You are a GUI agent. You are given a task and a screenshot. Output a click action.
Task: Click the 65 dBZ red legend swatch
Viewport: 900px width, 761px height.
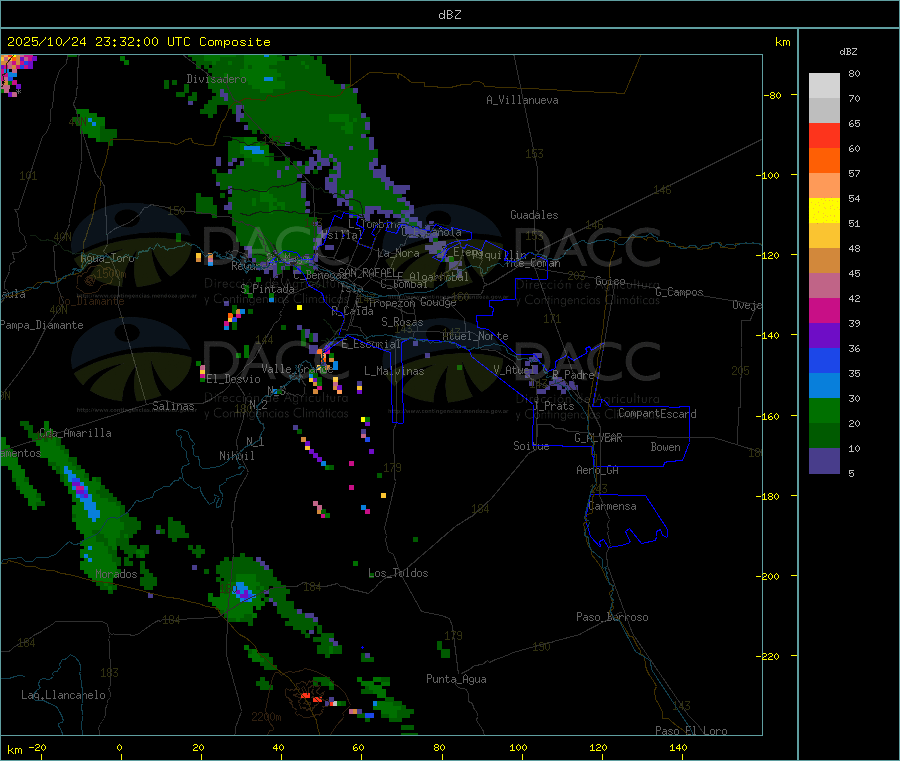(x=824, y=135)
